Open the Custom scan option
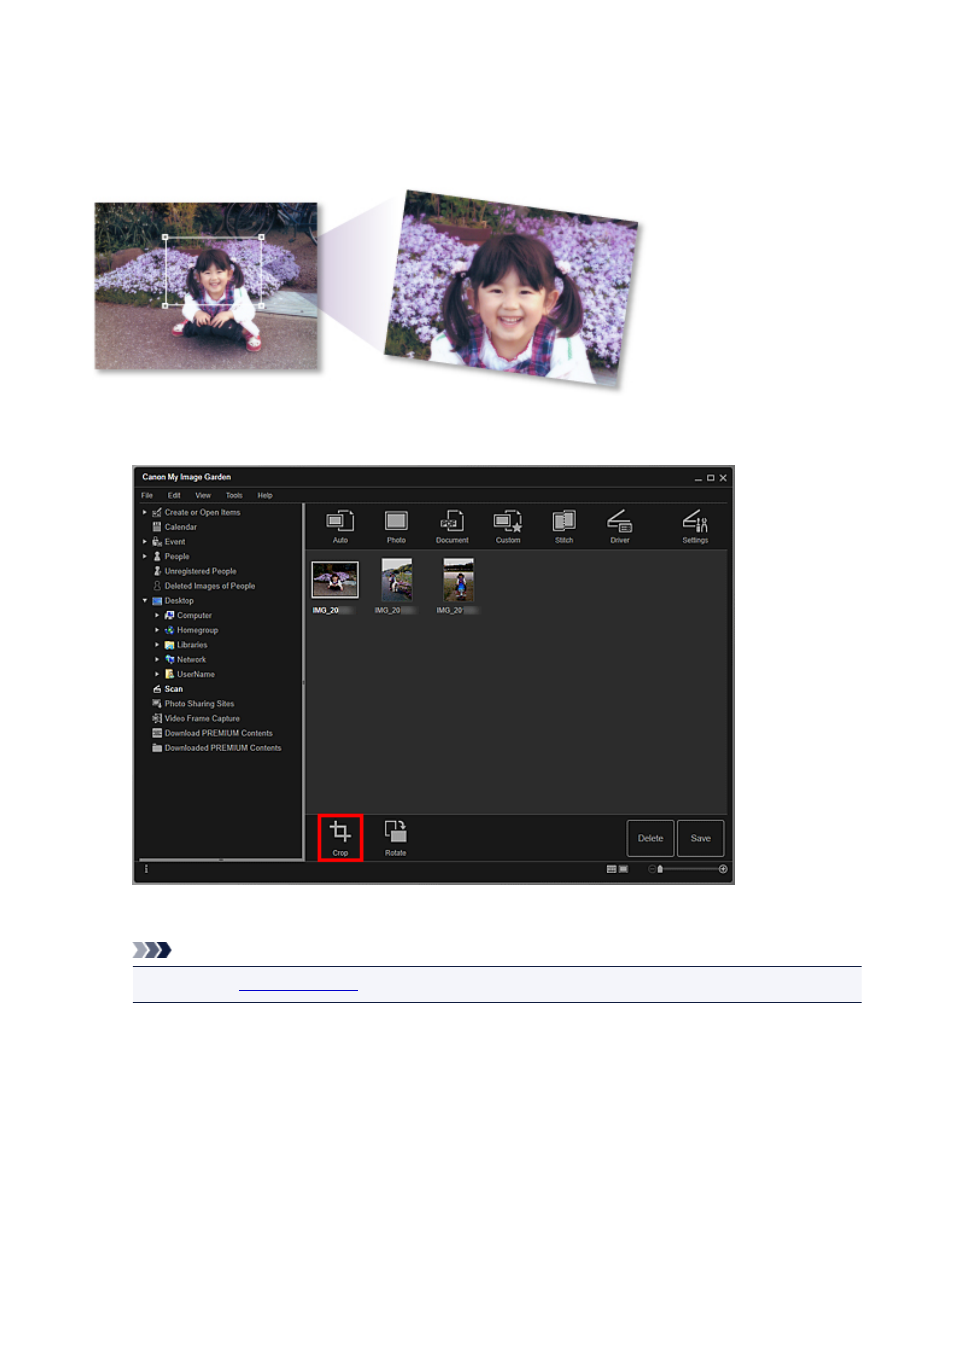This screenshot has width=954, height=1350. (x=508, y=526)
